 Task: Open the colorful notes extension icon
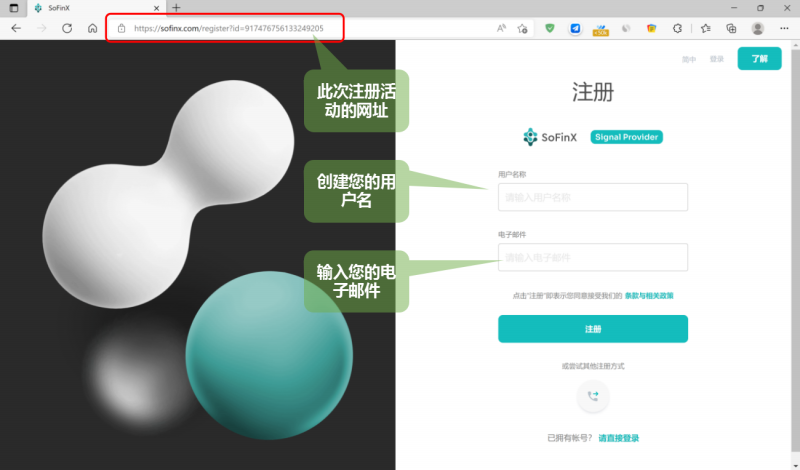(652, 29)
